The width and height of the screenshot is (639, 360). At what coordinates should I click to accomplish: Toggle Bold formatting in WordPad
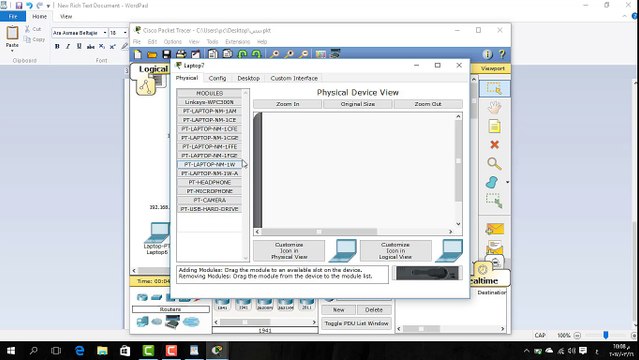tap(57, 46)
